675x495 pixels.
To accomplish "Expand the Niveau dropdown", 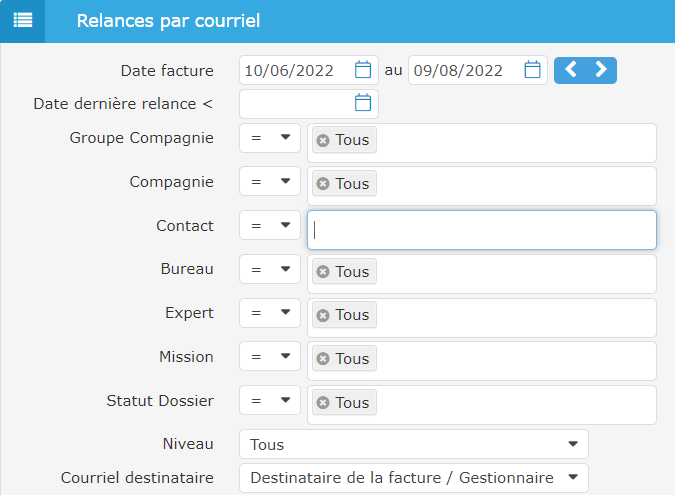I will (x=413, y=445).
